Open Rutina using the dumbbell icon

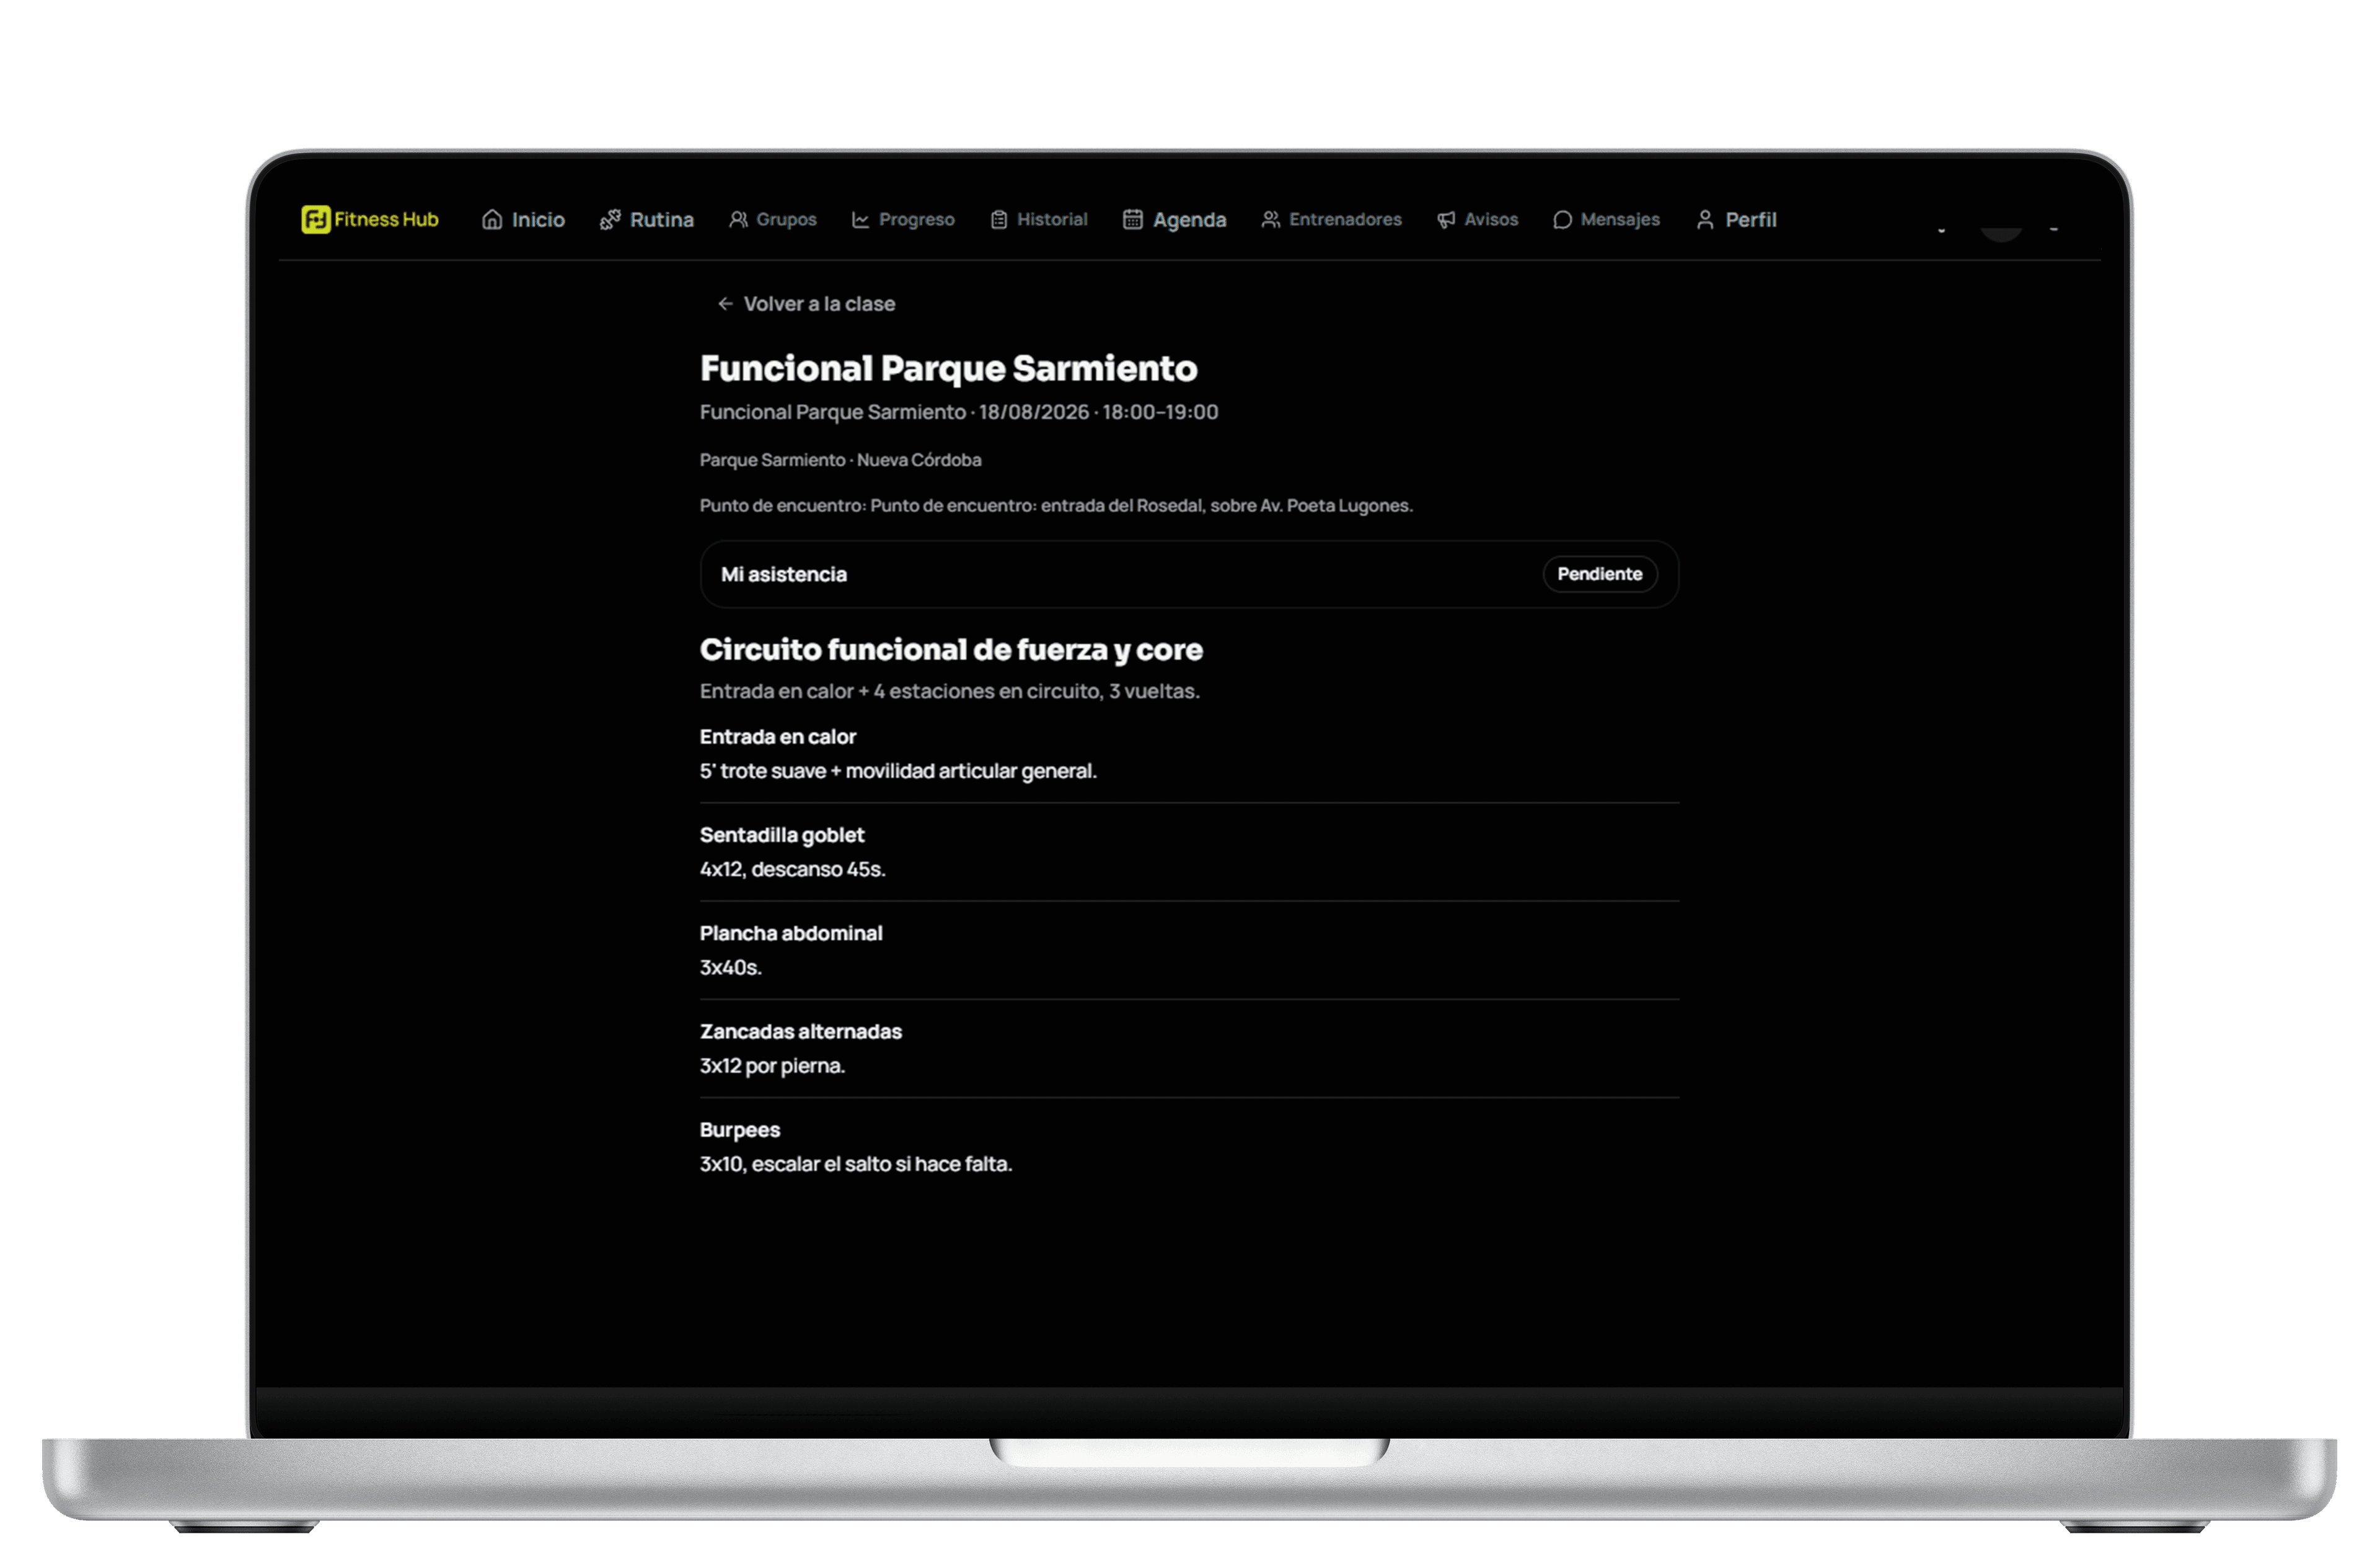610,219
